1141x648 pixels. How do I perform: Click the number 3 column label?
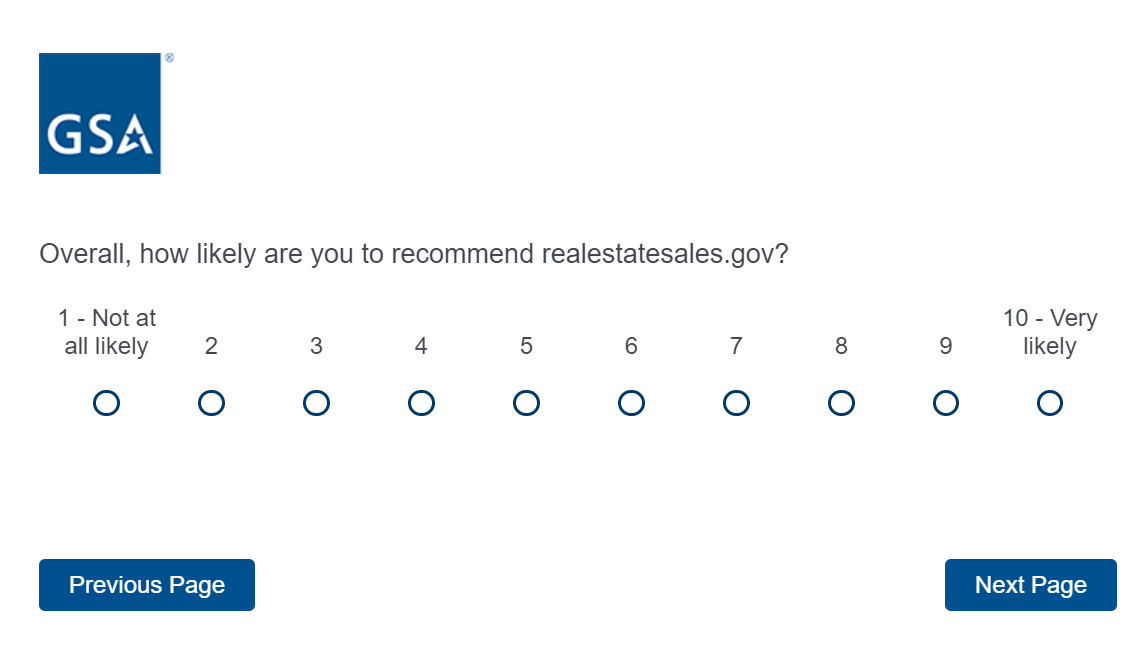[x=316, y=346]
